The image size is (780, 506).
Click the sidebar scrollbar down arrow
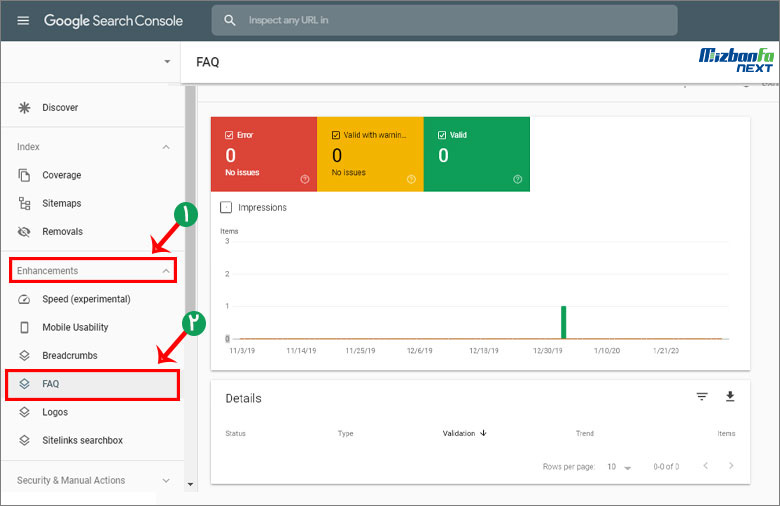[190, 484]
